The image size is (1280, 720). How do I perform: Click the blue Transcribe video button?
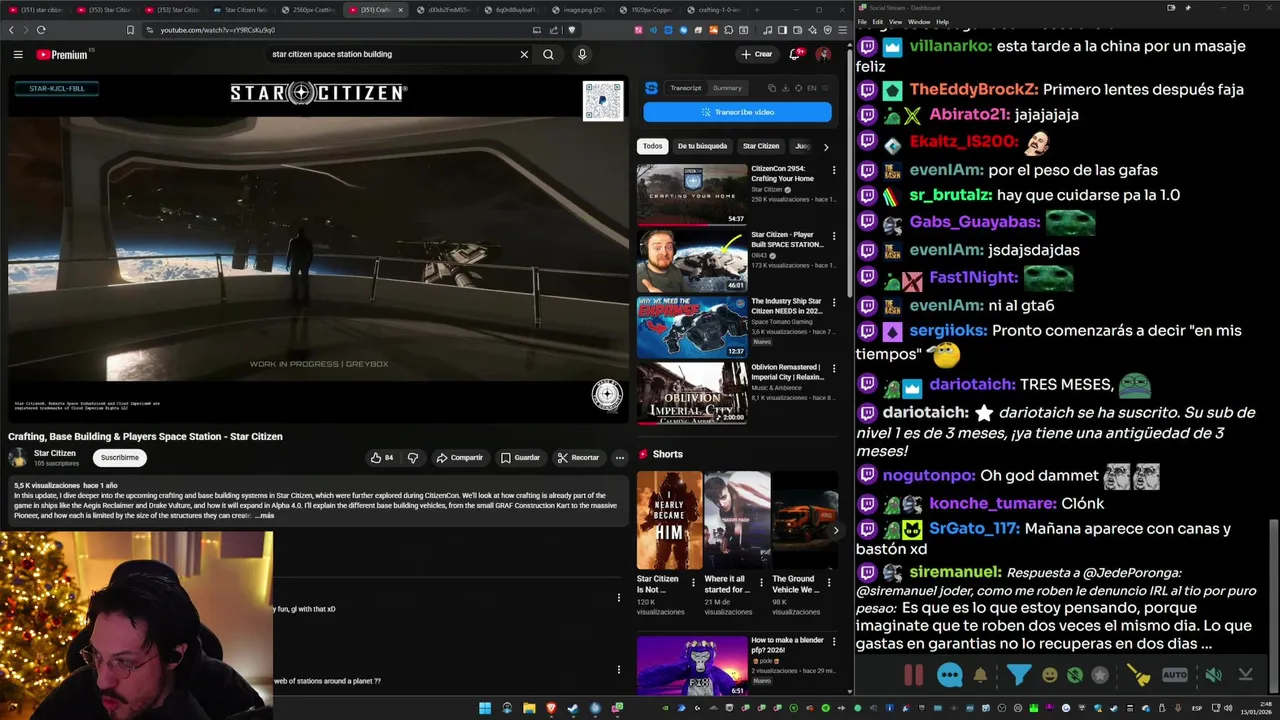coord(737,112)
